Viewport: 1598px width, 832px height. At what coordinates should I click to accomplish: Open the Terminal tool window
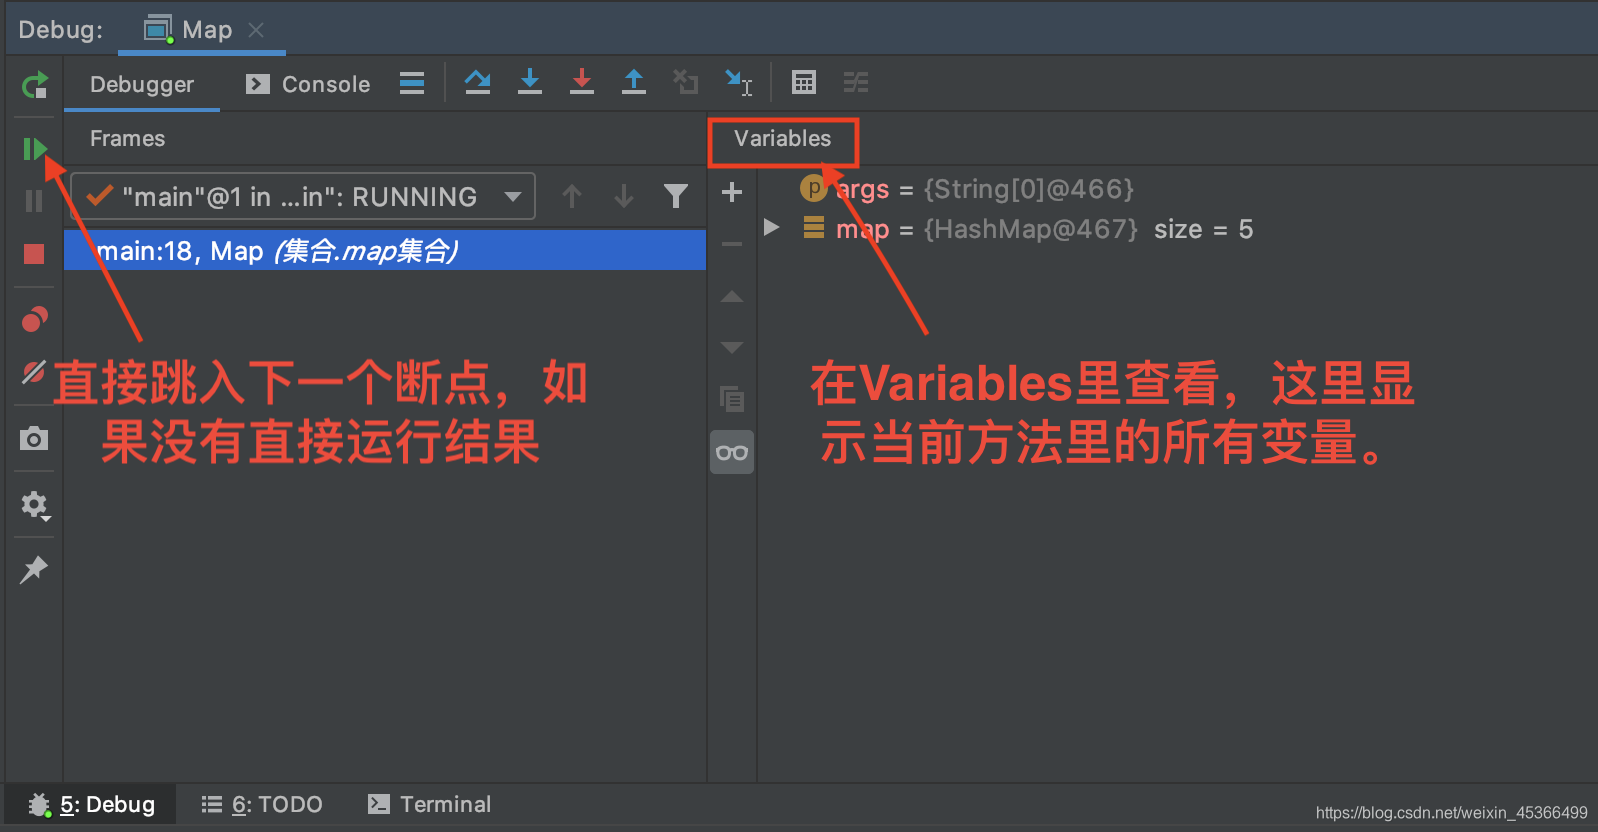[430, 804]
